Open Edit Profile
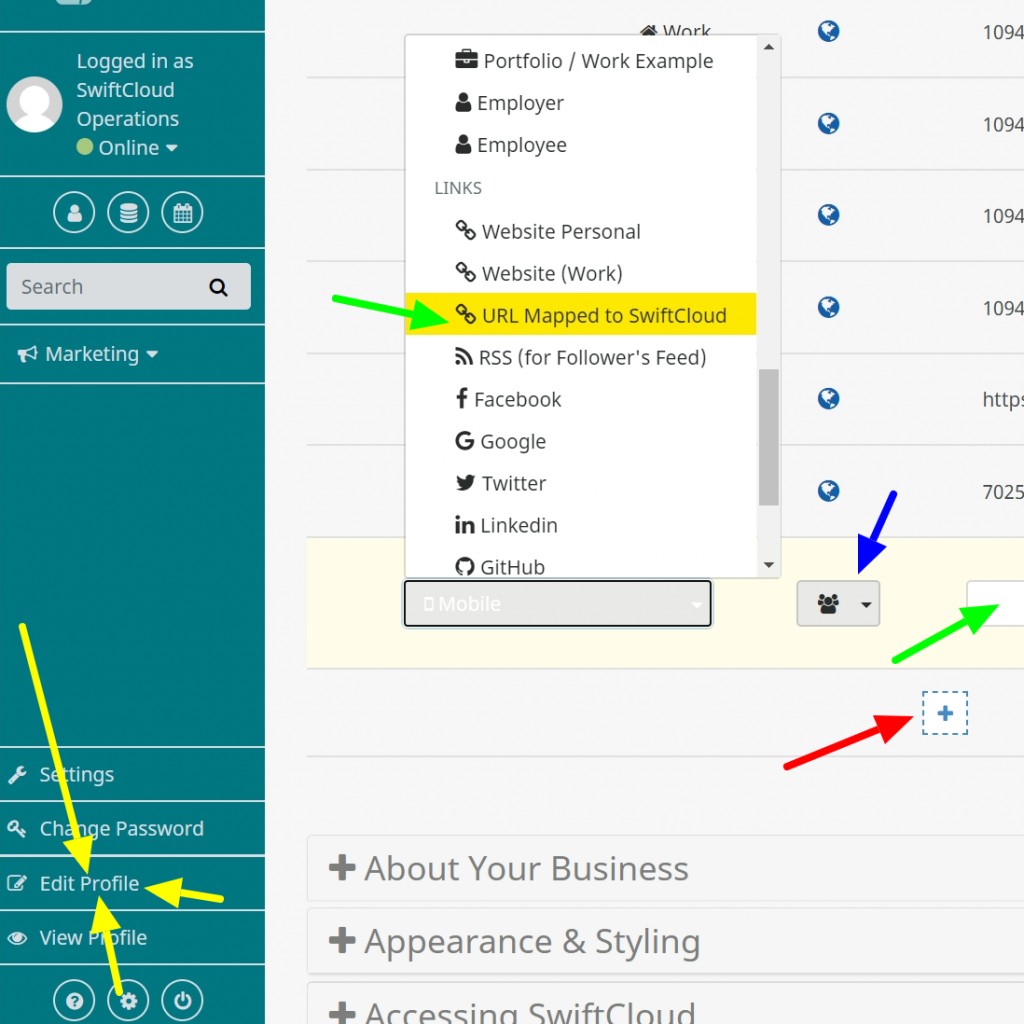Screen dimensions: 1024x1024 [88, 883]
